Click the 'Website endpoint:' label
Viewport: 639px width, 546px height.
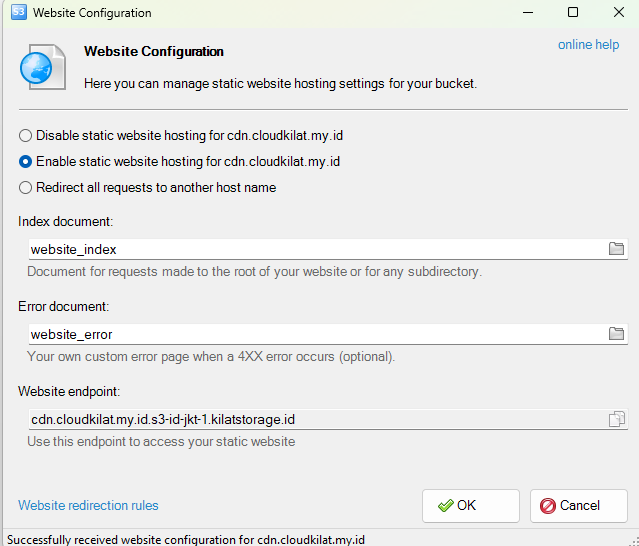69,392
